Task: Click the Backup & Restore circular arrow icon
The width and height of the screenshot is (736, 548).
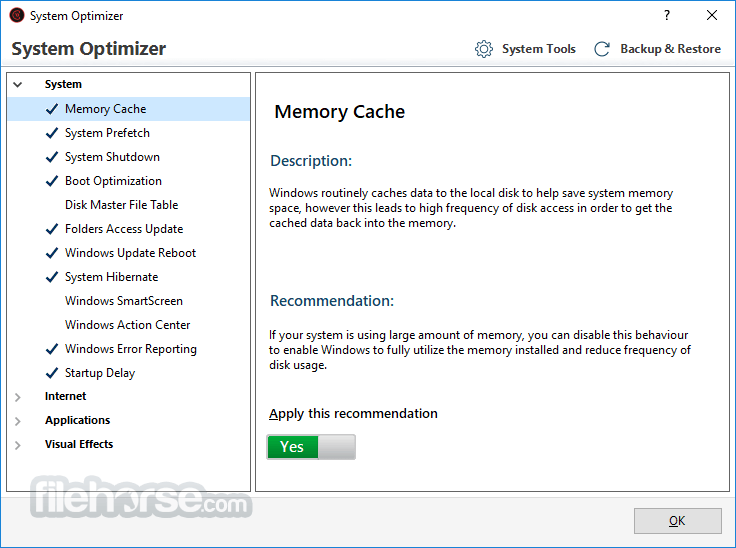Action: point(602,49)
